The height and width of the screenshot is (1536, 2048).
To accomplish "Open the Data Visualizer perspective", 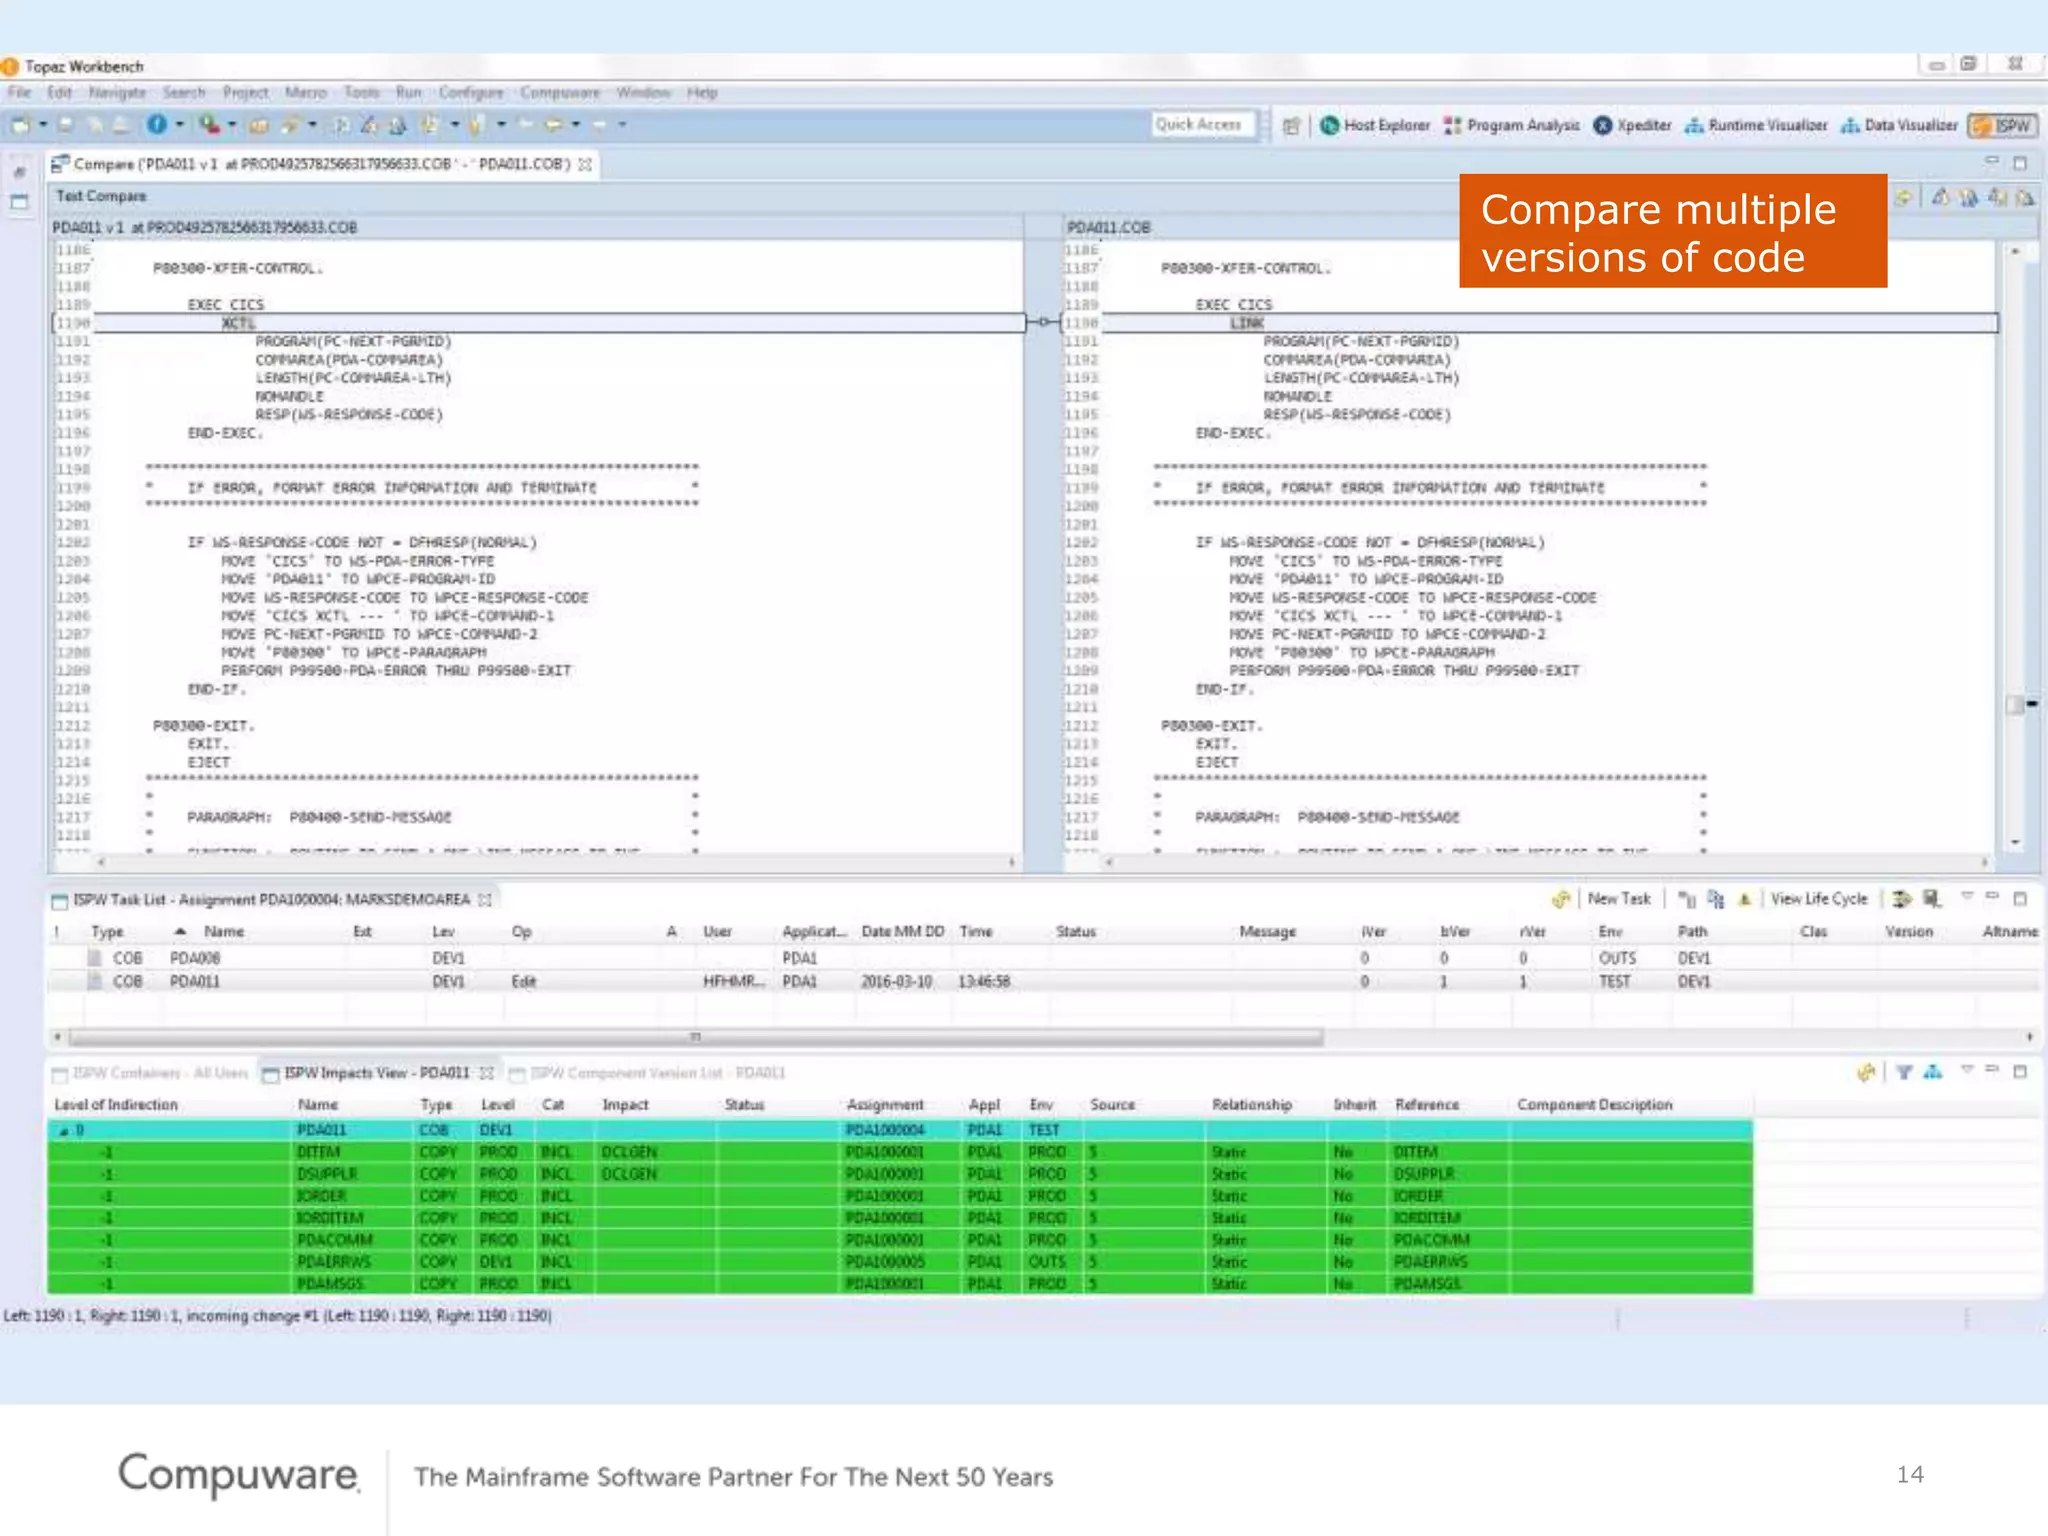I will [1899, 125].
